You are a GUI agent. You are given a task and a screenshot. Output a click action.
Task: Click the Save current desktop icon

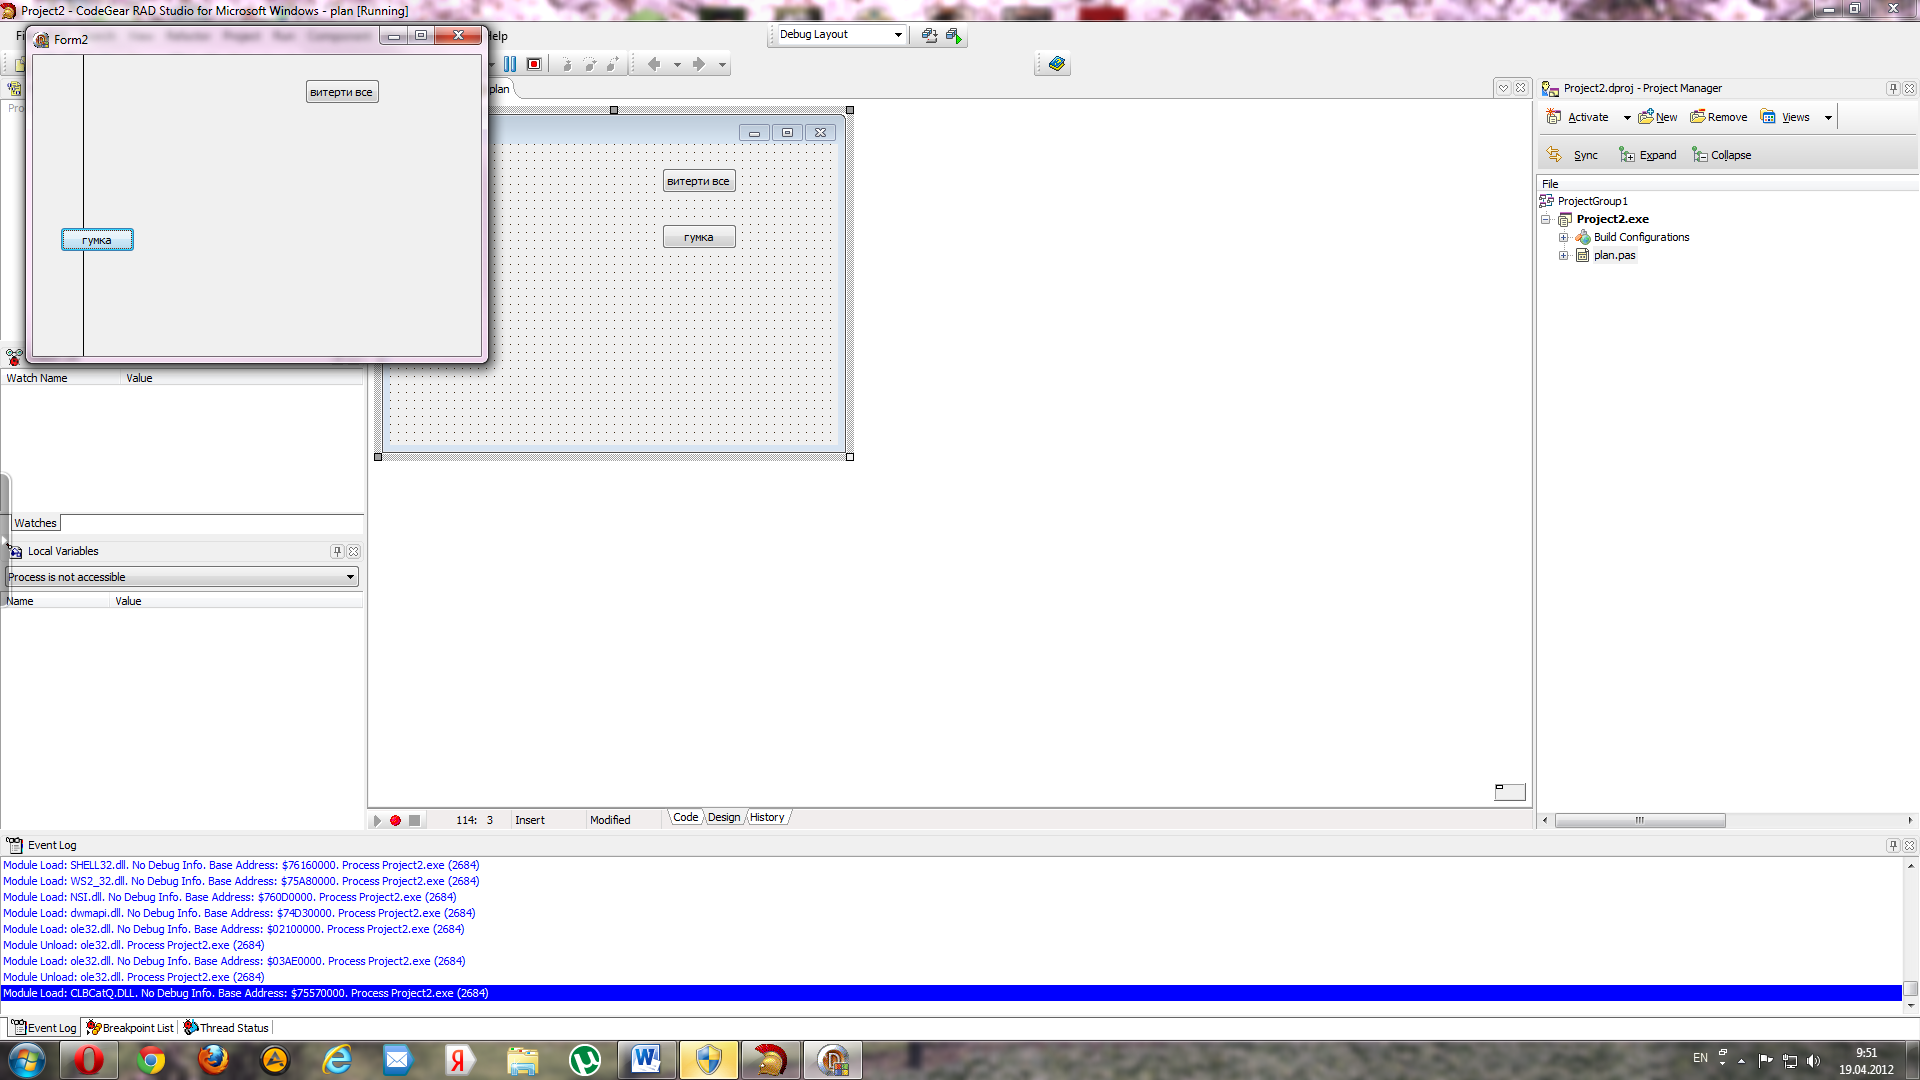pyautogui.click(x=929, y=36)
